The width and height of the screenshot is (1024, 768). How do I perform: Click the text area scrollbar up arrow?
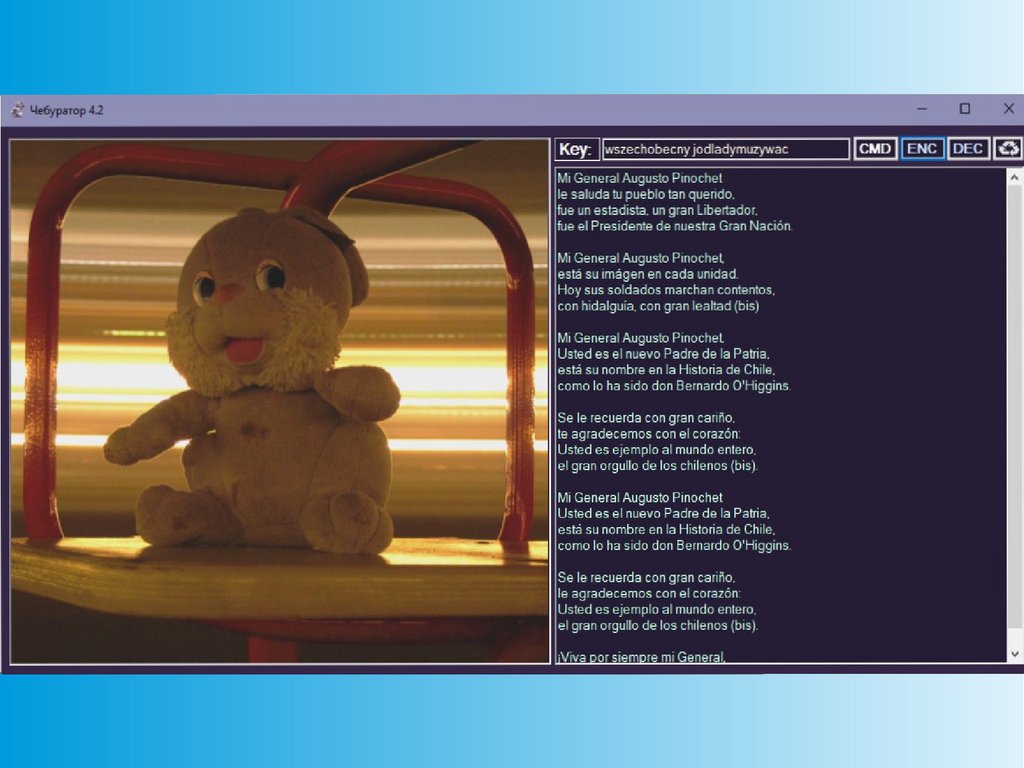tap(1014, 177)
